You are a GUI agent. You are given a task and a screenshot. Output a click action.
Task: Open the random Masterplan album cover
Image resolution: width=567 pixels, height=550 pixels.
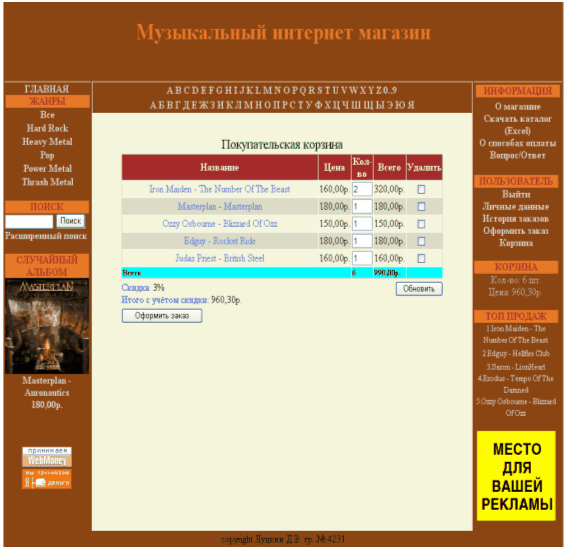point(47,326)
